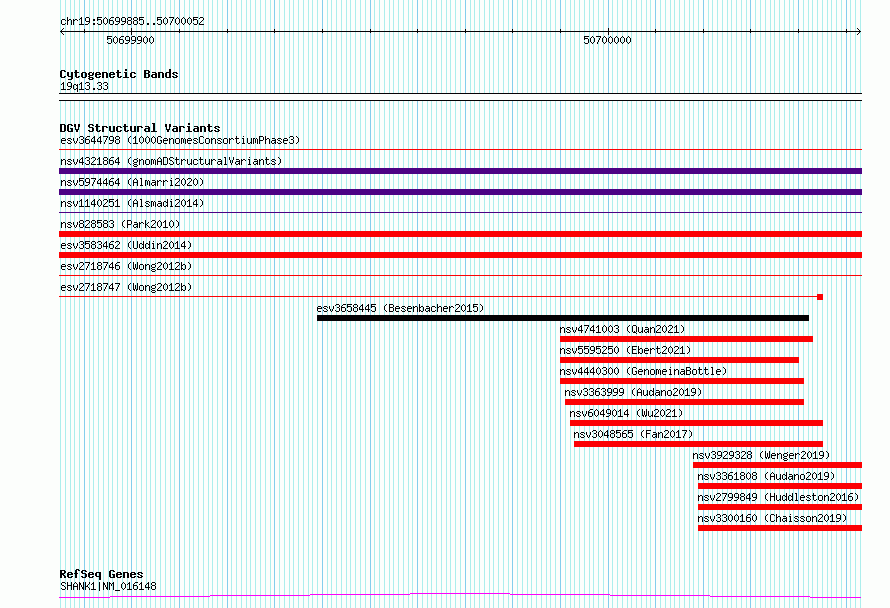Image resolution: width=890 pixels, height=608 pixels.
Task: Open nsv2799849 (Huddleston2016) variant label
Action: 778,497
